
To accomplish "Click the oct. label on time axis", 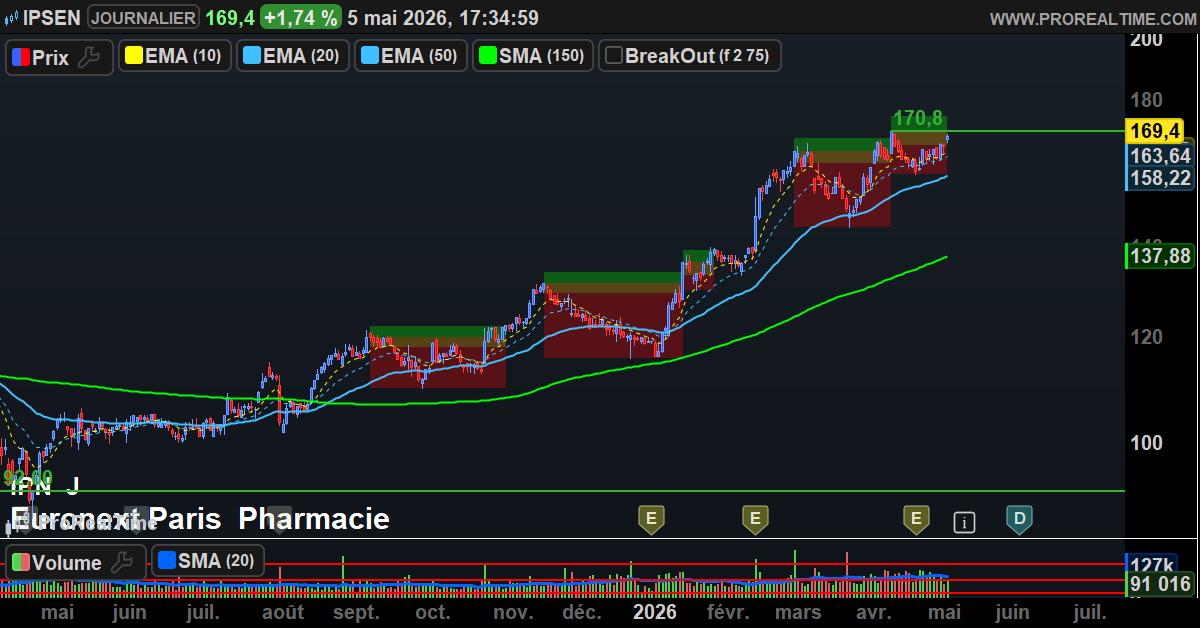I will pyautogui.click(x=432, y=612).
